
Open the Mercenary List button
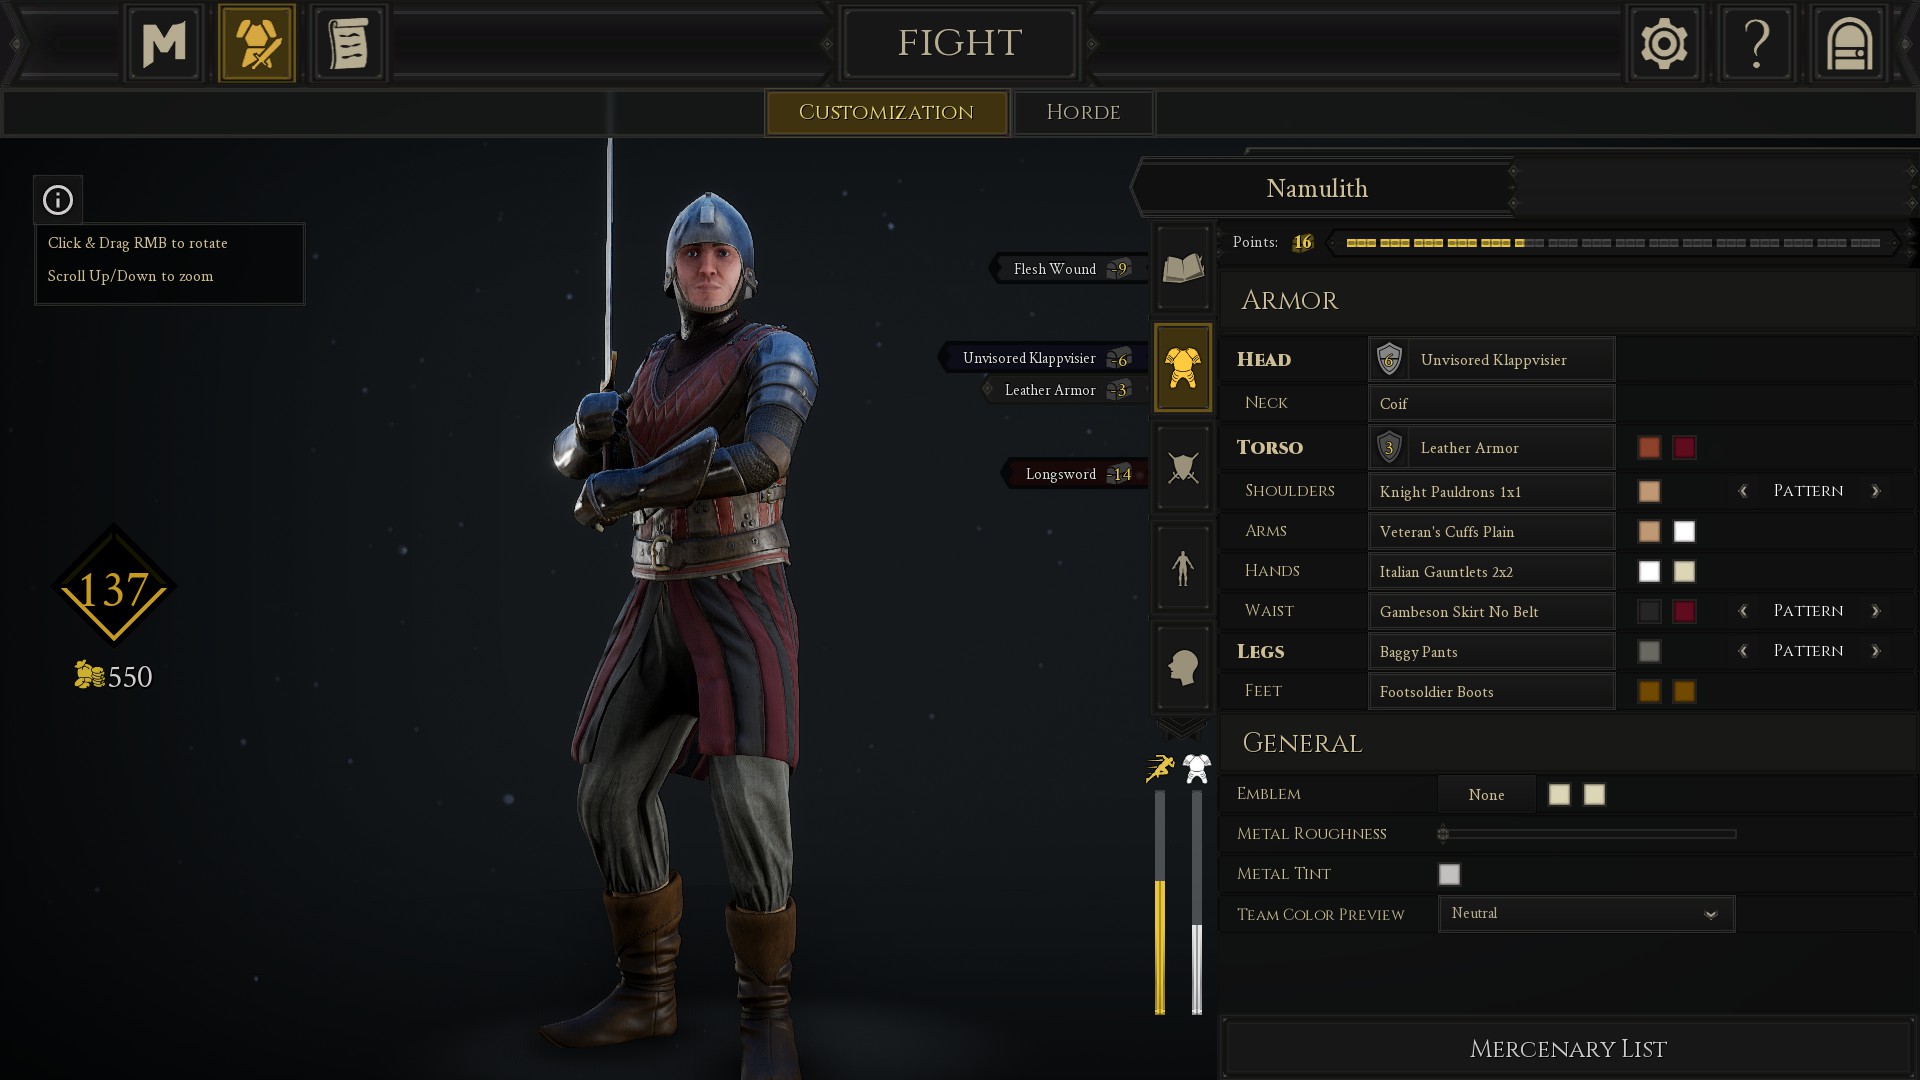tap(1568, 1048)
